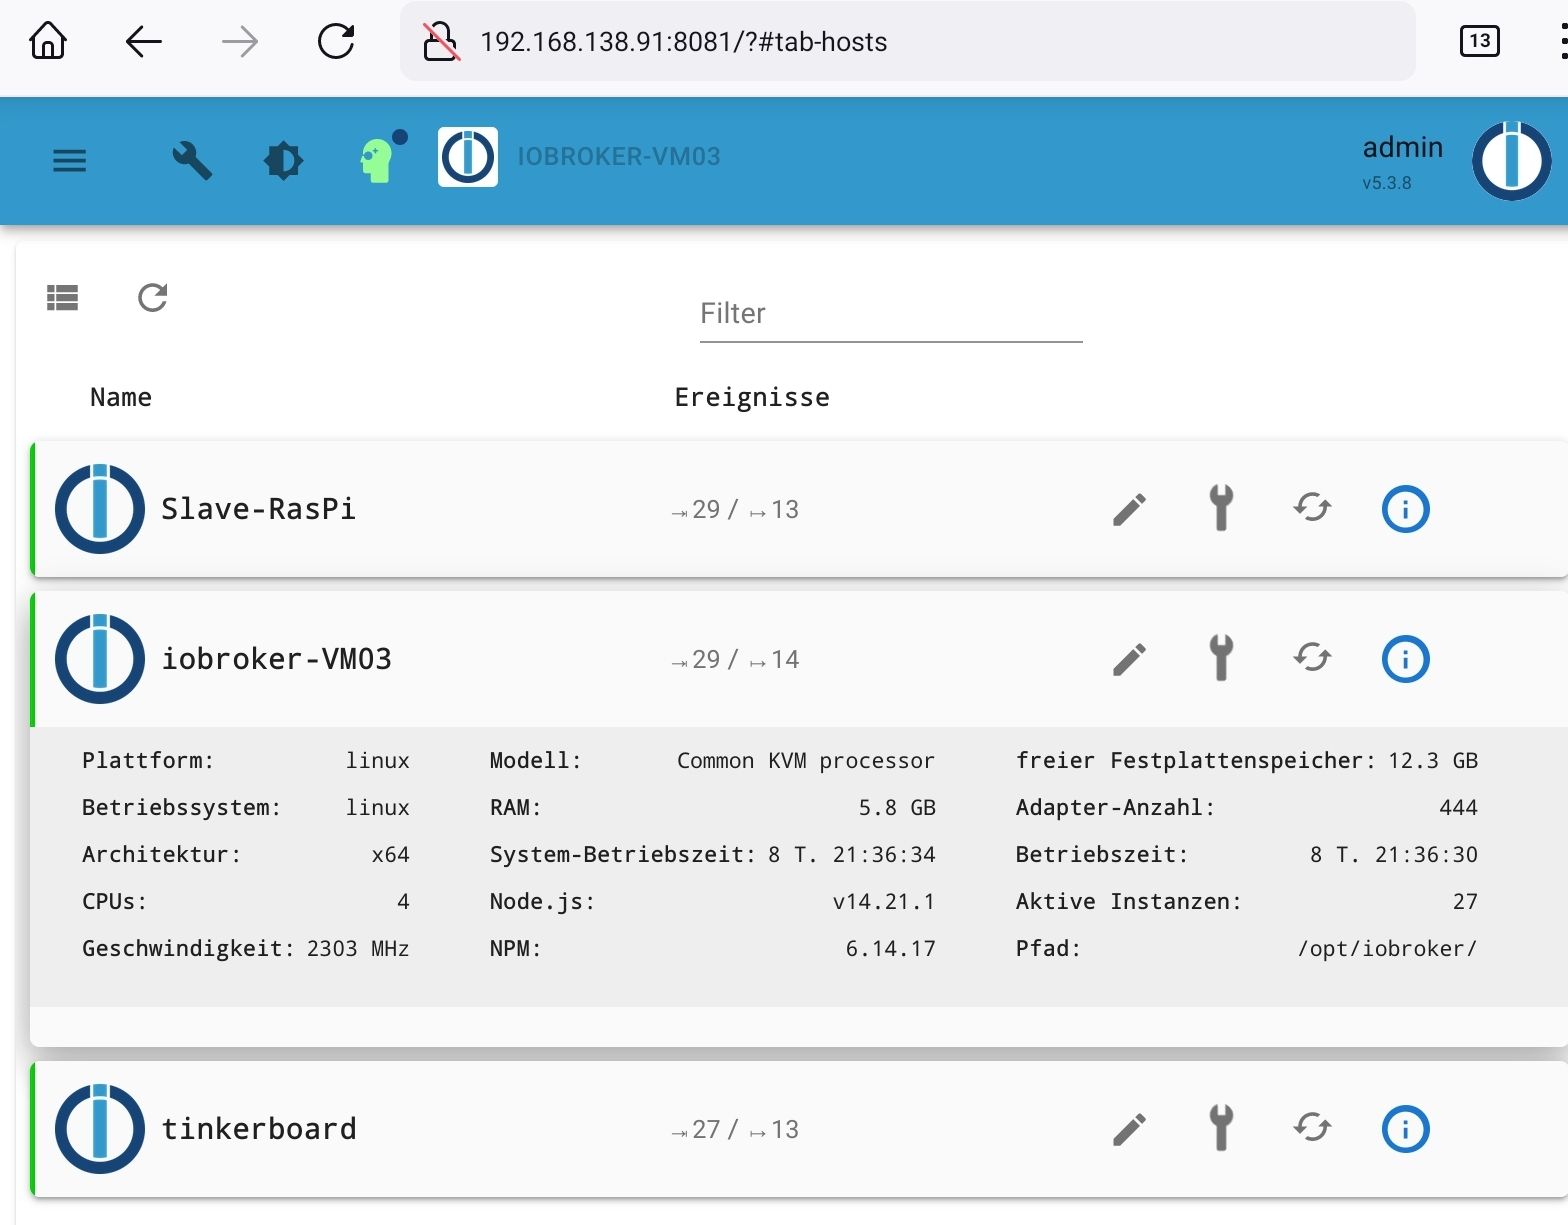The image size is (1568, 1225).
Task: Click Geschwindigkeit value 2303 MHz
Action: [x=358, y=948]
